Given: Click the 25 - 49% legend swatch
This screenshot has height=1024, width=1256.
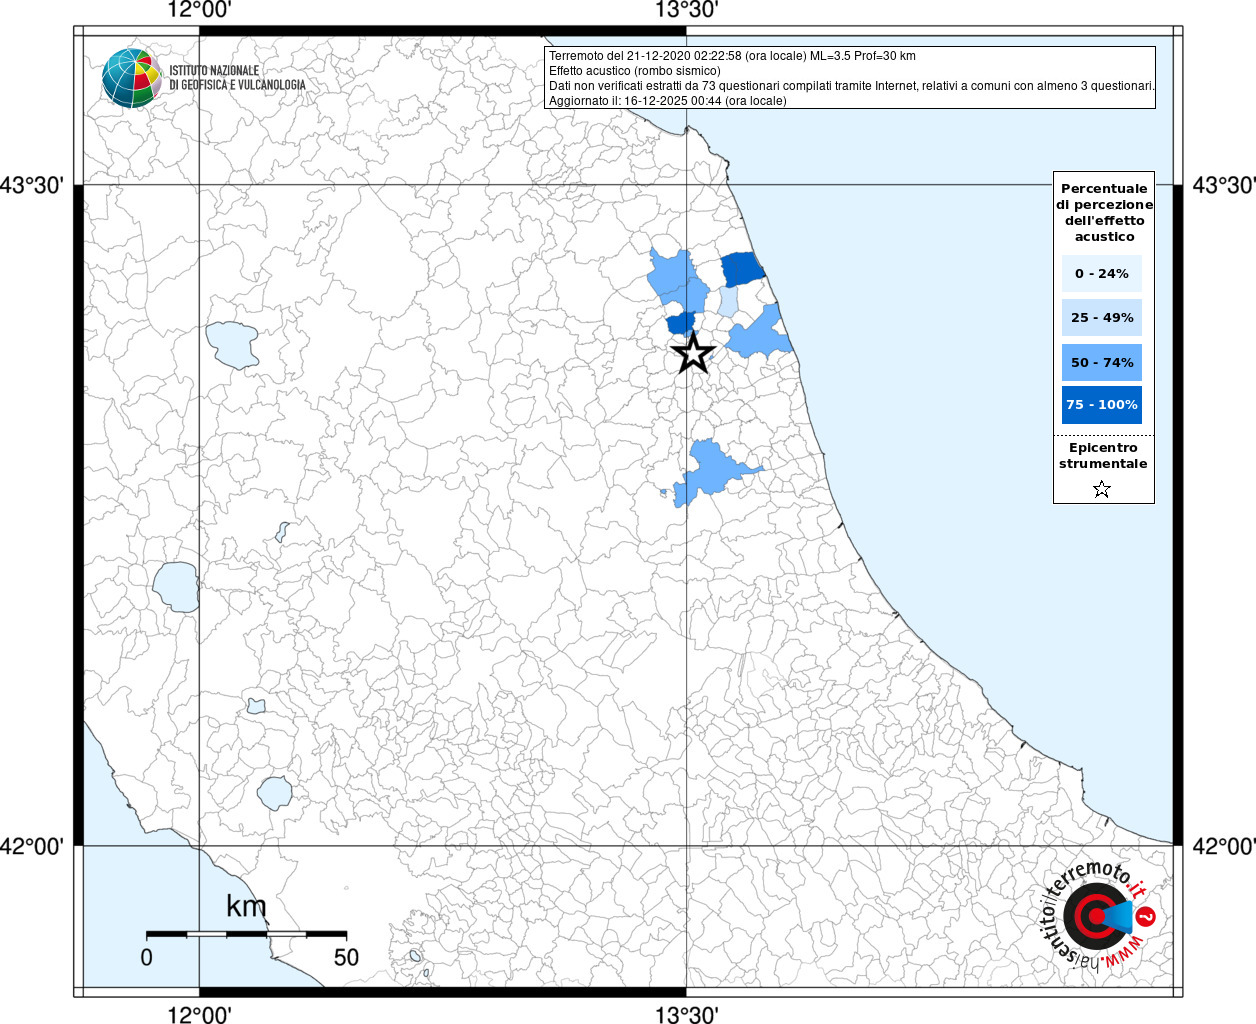Looking at the screenshot, I should click(x=1102, y=318).
